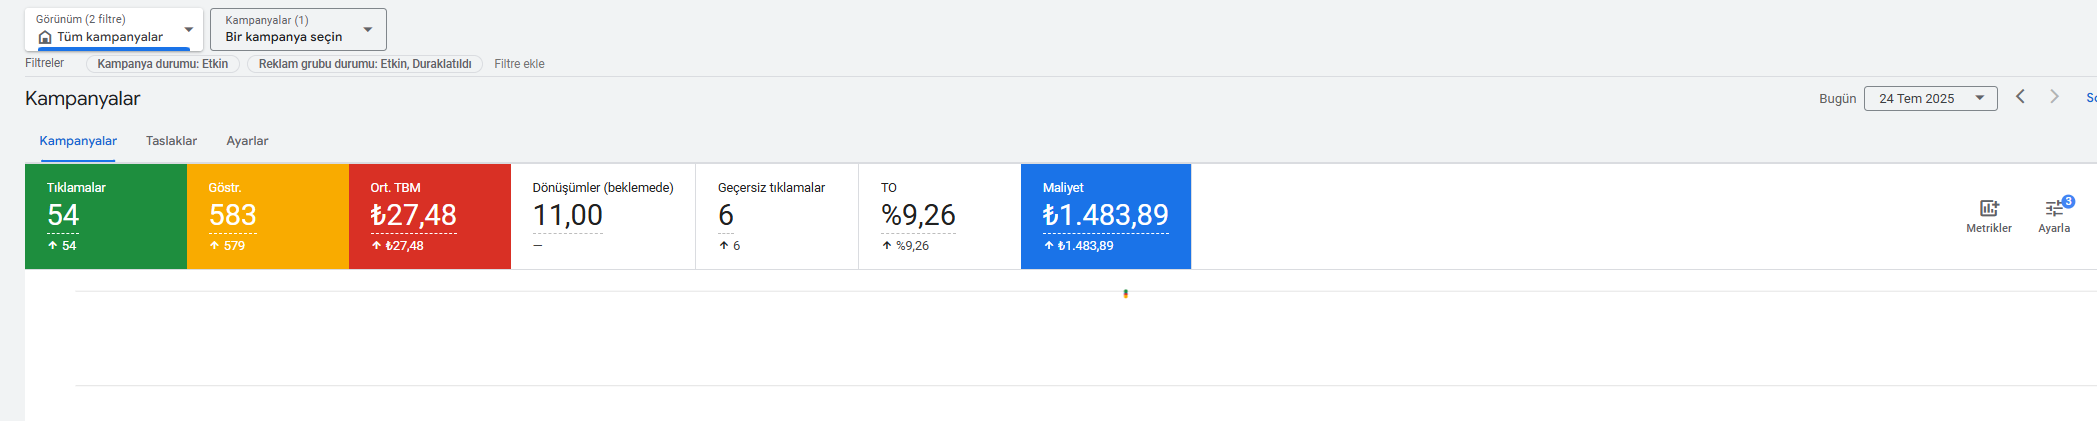This screenshot has height=421, width=2097.
Task: Select the Kampanyalar tab
Action: [78, 141]
